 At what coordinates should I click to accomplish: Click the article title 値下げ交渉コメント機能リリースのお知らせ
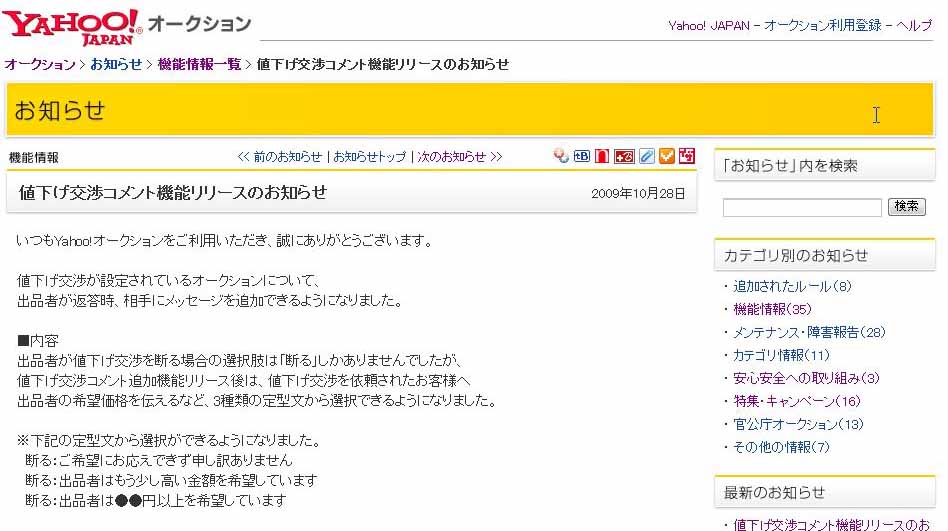(173, 192)
